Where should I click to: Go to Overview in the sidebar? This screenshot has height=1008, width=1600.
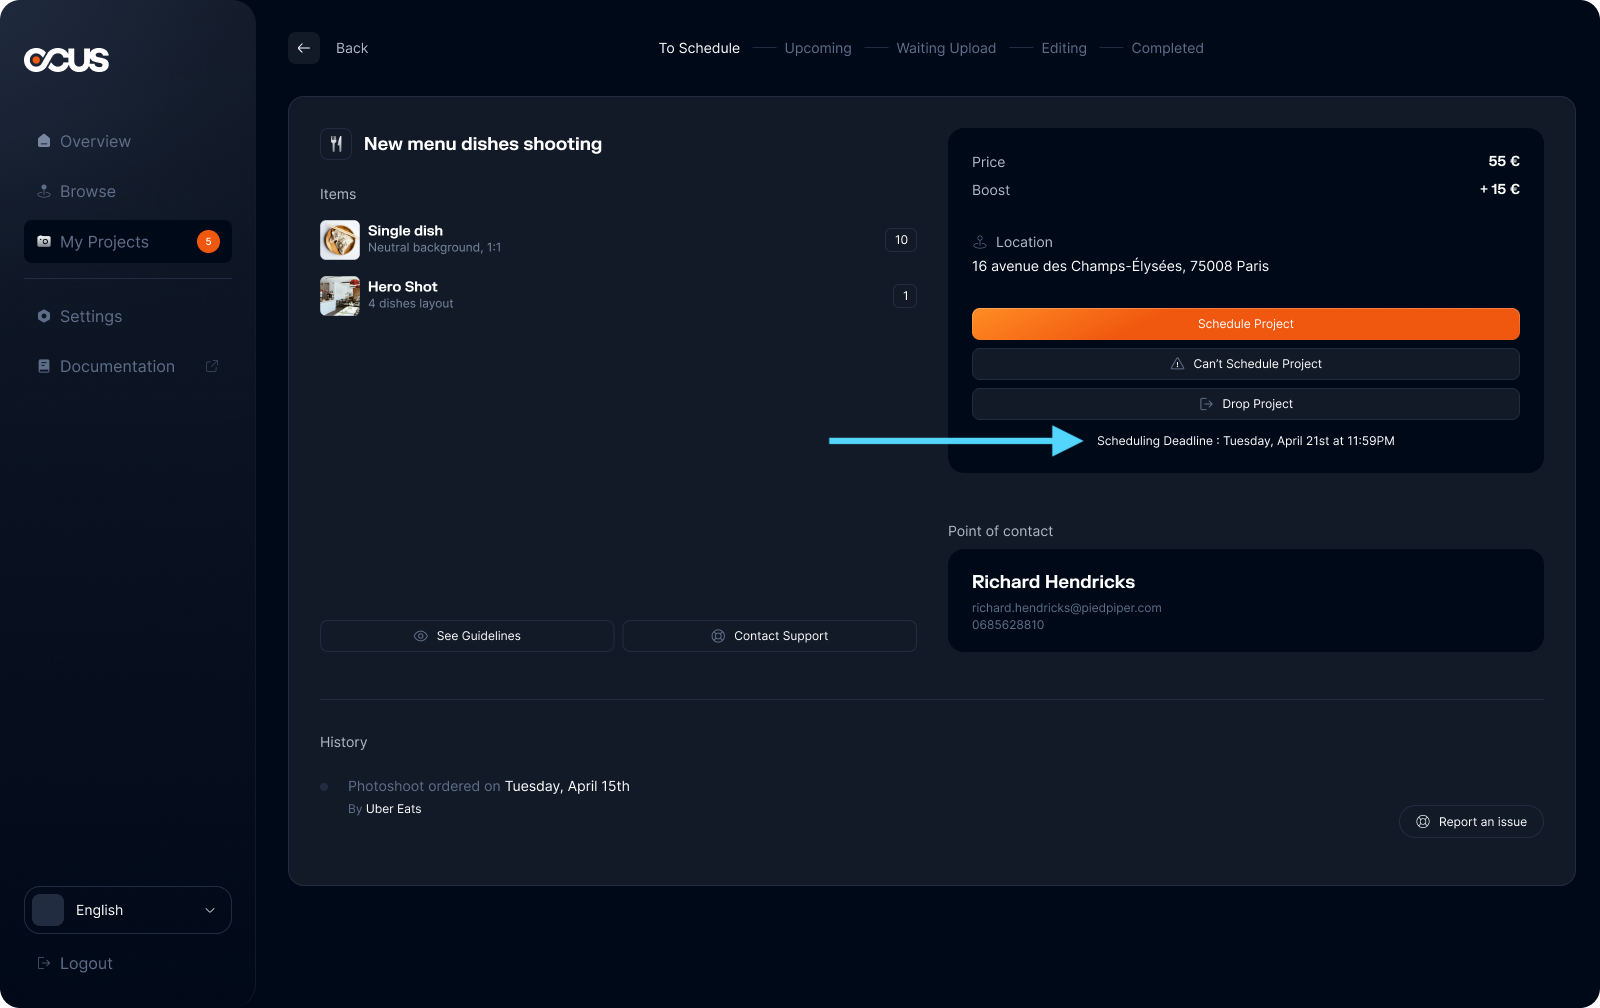95,142
